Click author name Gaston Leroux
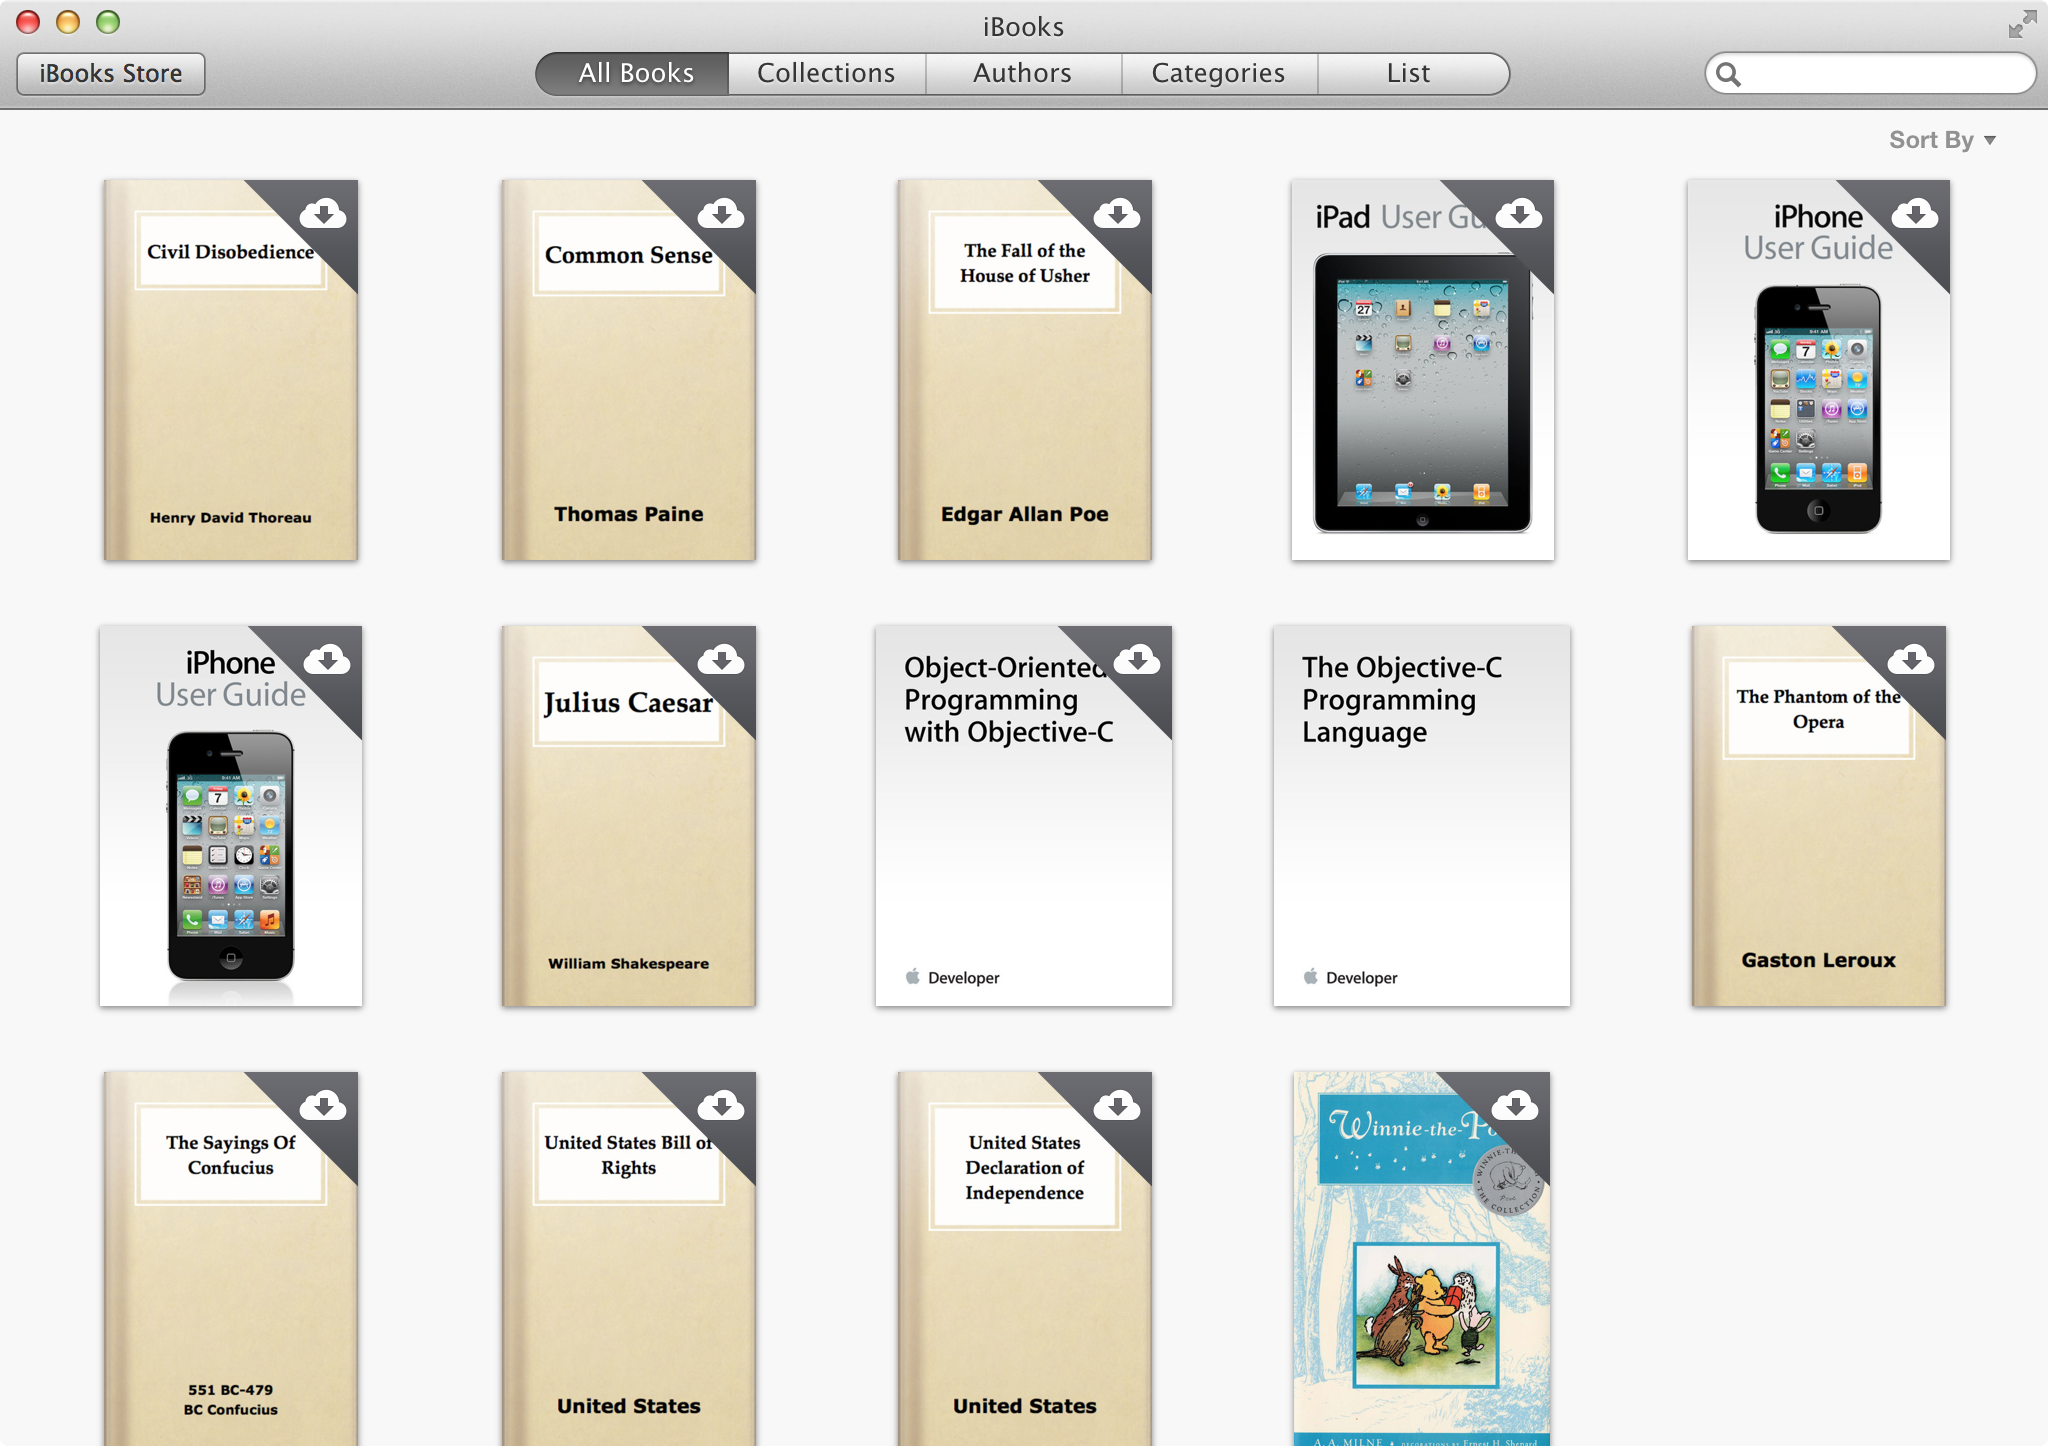Viewport: 2048px width, 1446px height. click(1819, 960)
